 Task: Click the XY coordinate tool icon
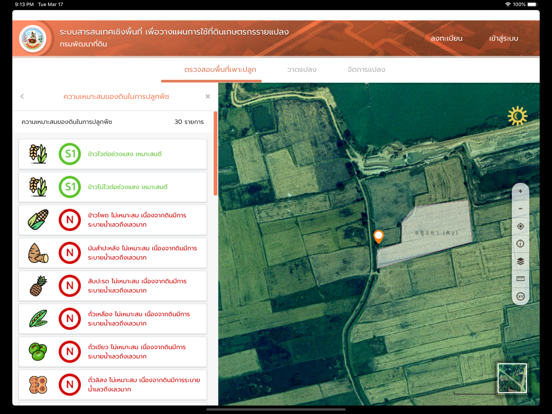[520, 296]
